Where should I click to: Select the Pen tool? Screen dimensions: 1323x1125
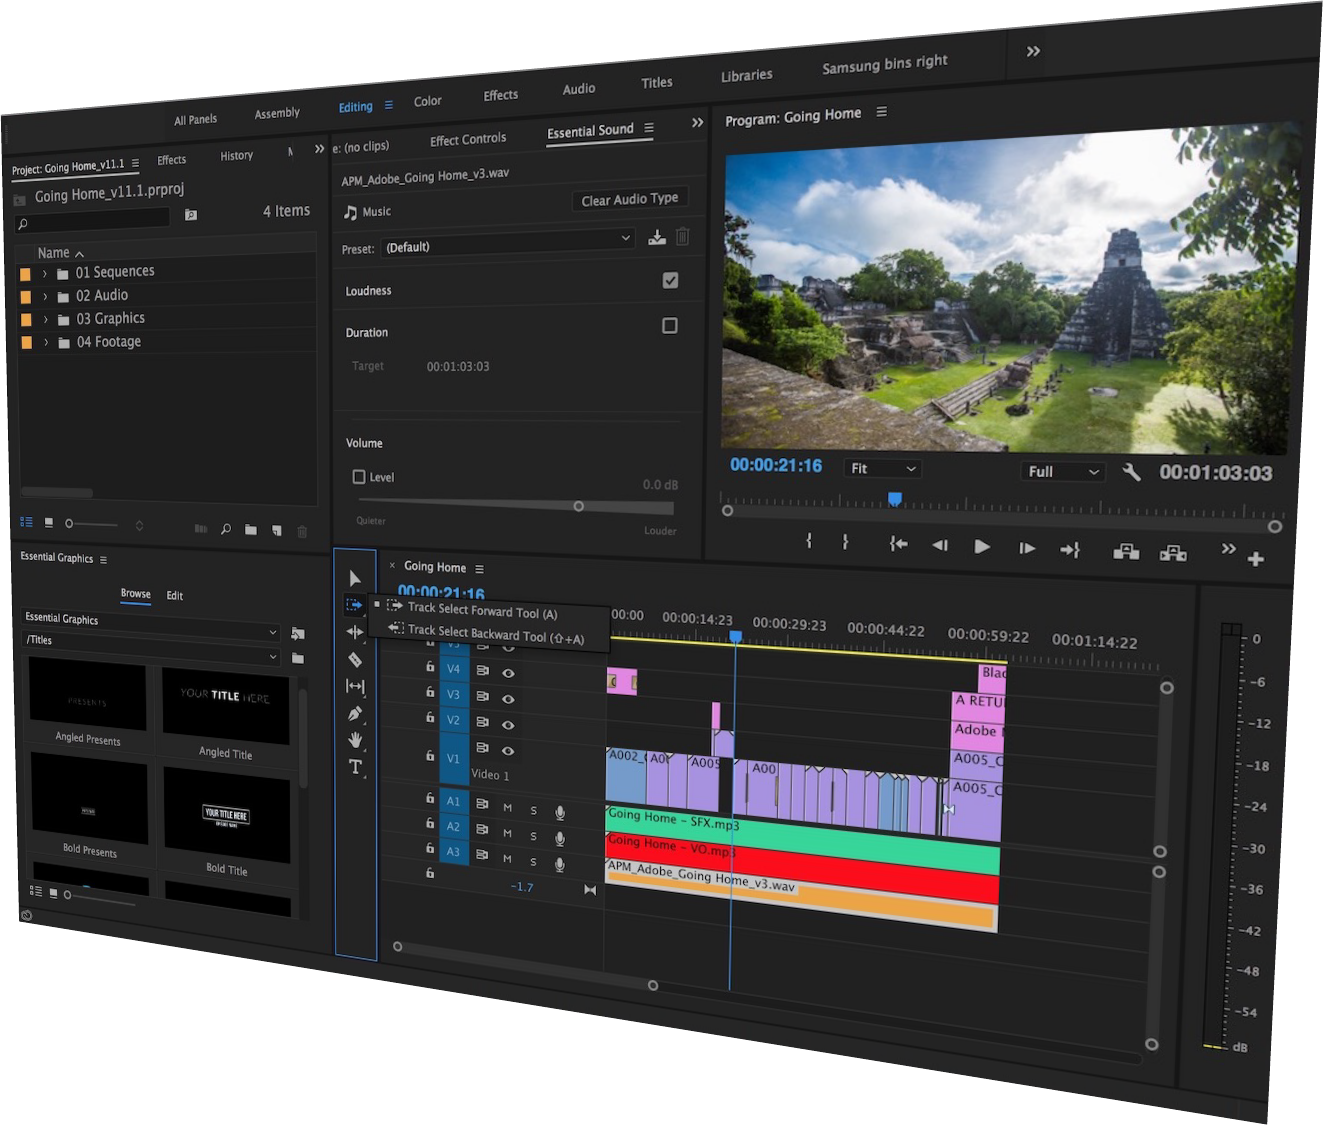pyautogui.click(x=355, y=714)
